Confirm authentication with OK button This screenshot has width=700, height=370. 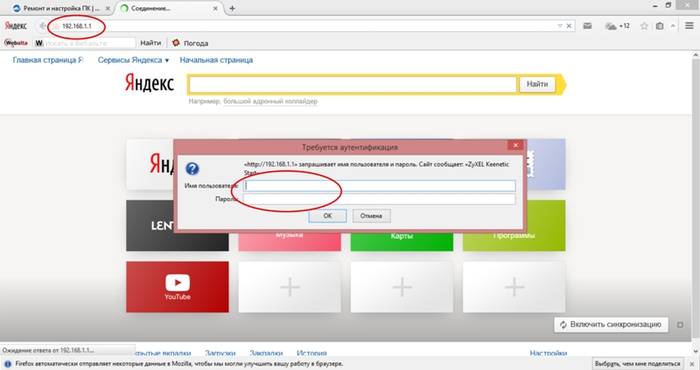[x=327, y=216]
